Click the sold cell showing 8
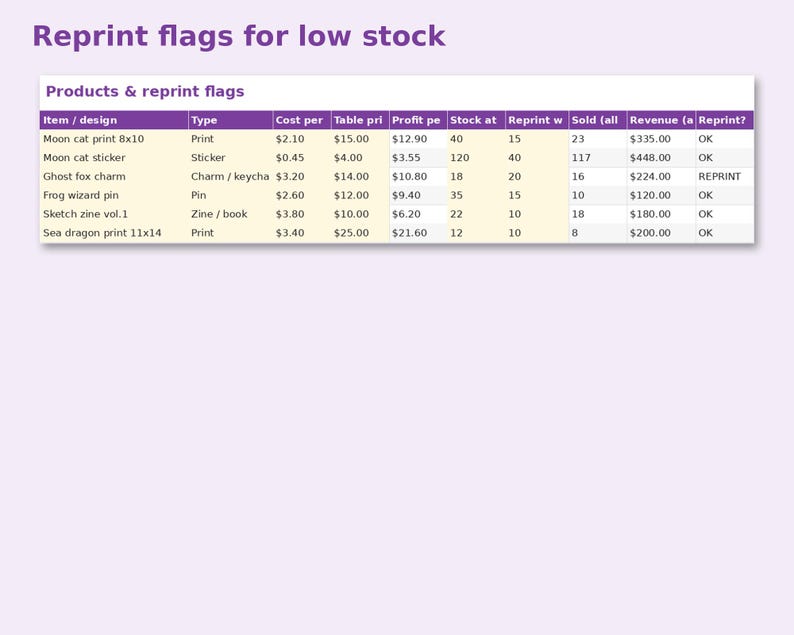This screenshot has height=635, width=794. 598,233
